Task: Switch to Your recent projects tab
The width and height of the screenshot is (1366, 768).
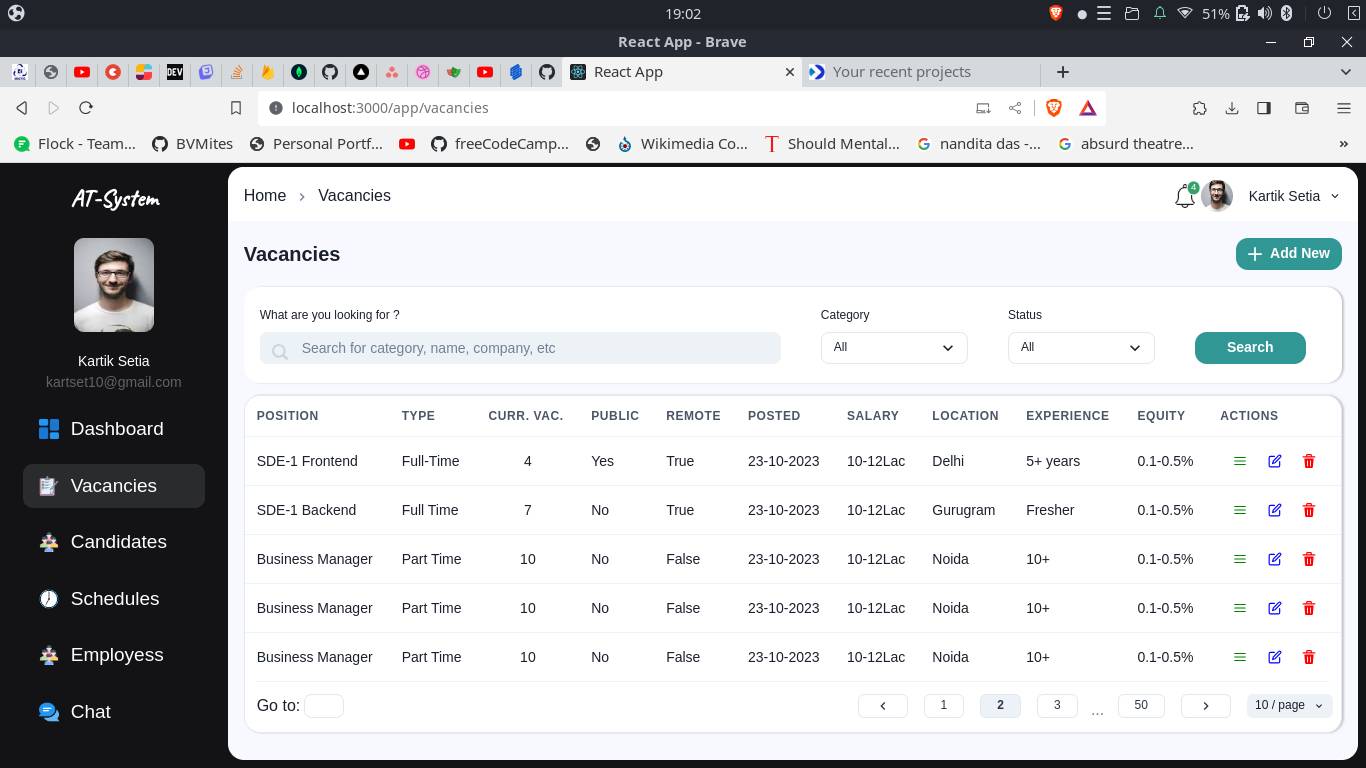Action: coord(901,72)
